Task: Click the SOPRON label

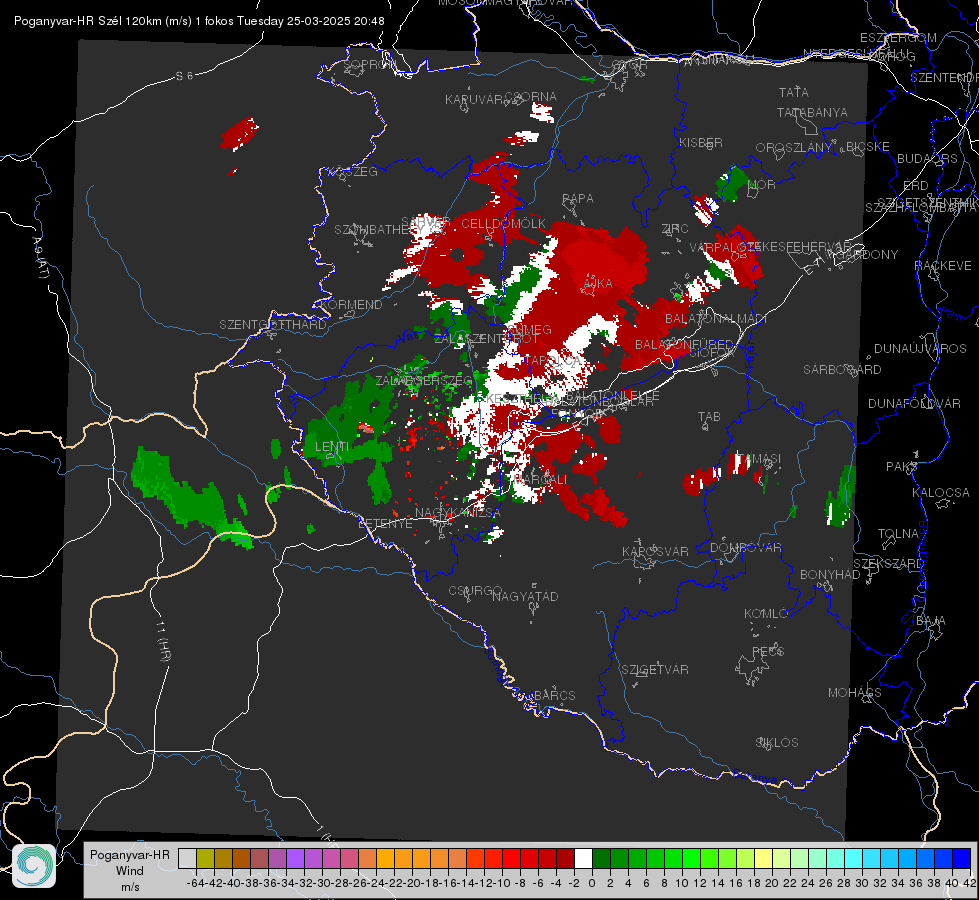Action: coord(369,64)
